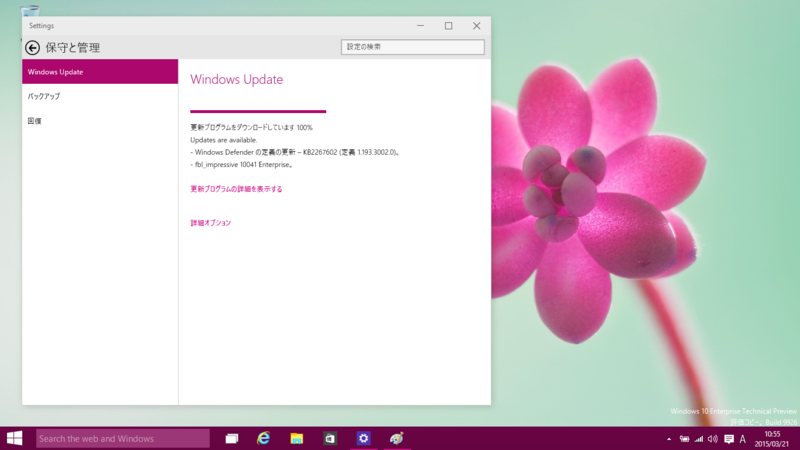The height and width of the screenshot is (450, 800).
Task: Open 更新プログラムの詳細を表示する link
Action: [x=236, y=189]
